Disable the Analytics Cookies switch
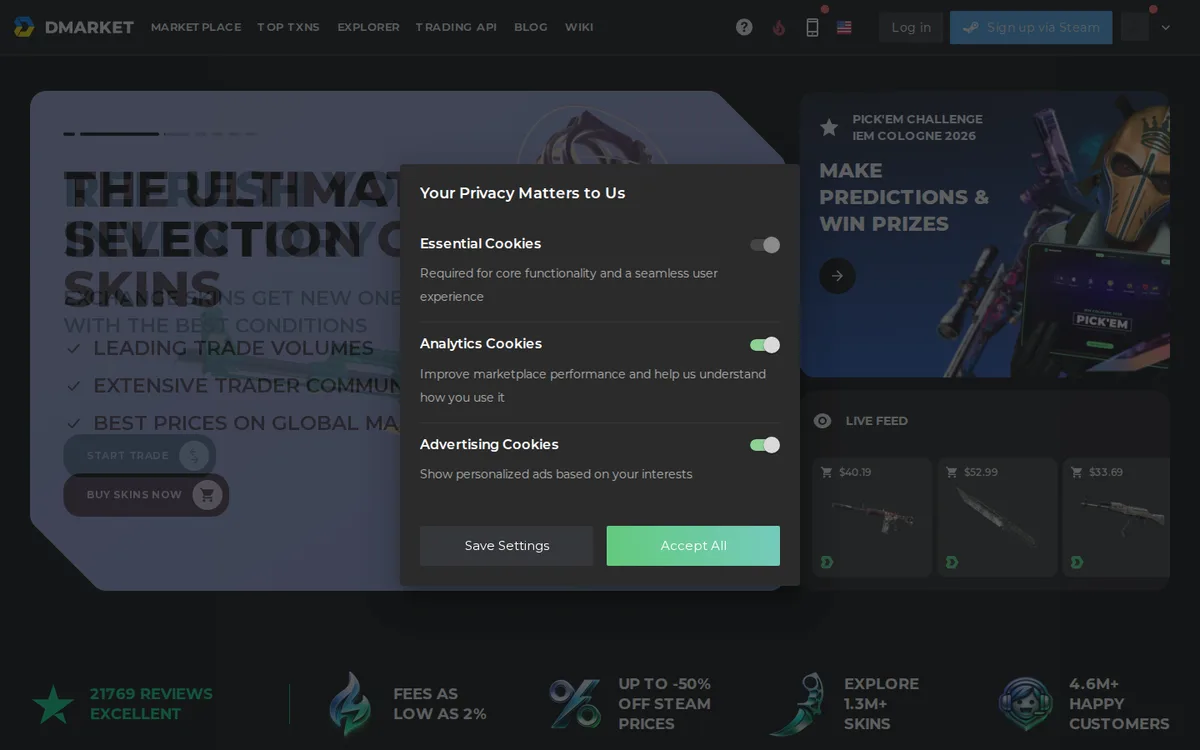 [765, 345]
